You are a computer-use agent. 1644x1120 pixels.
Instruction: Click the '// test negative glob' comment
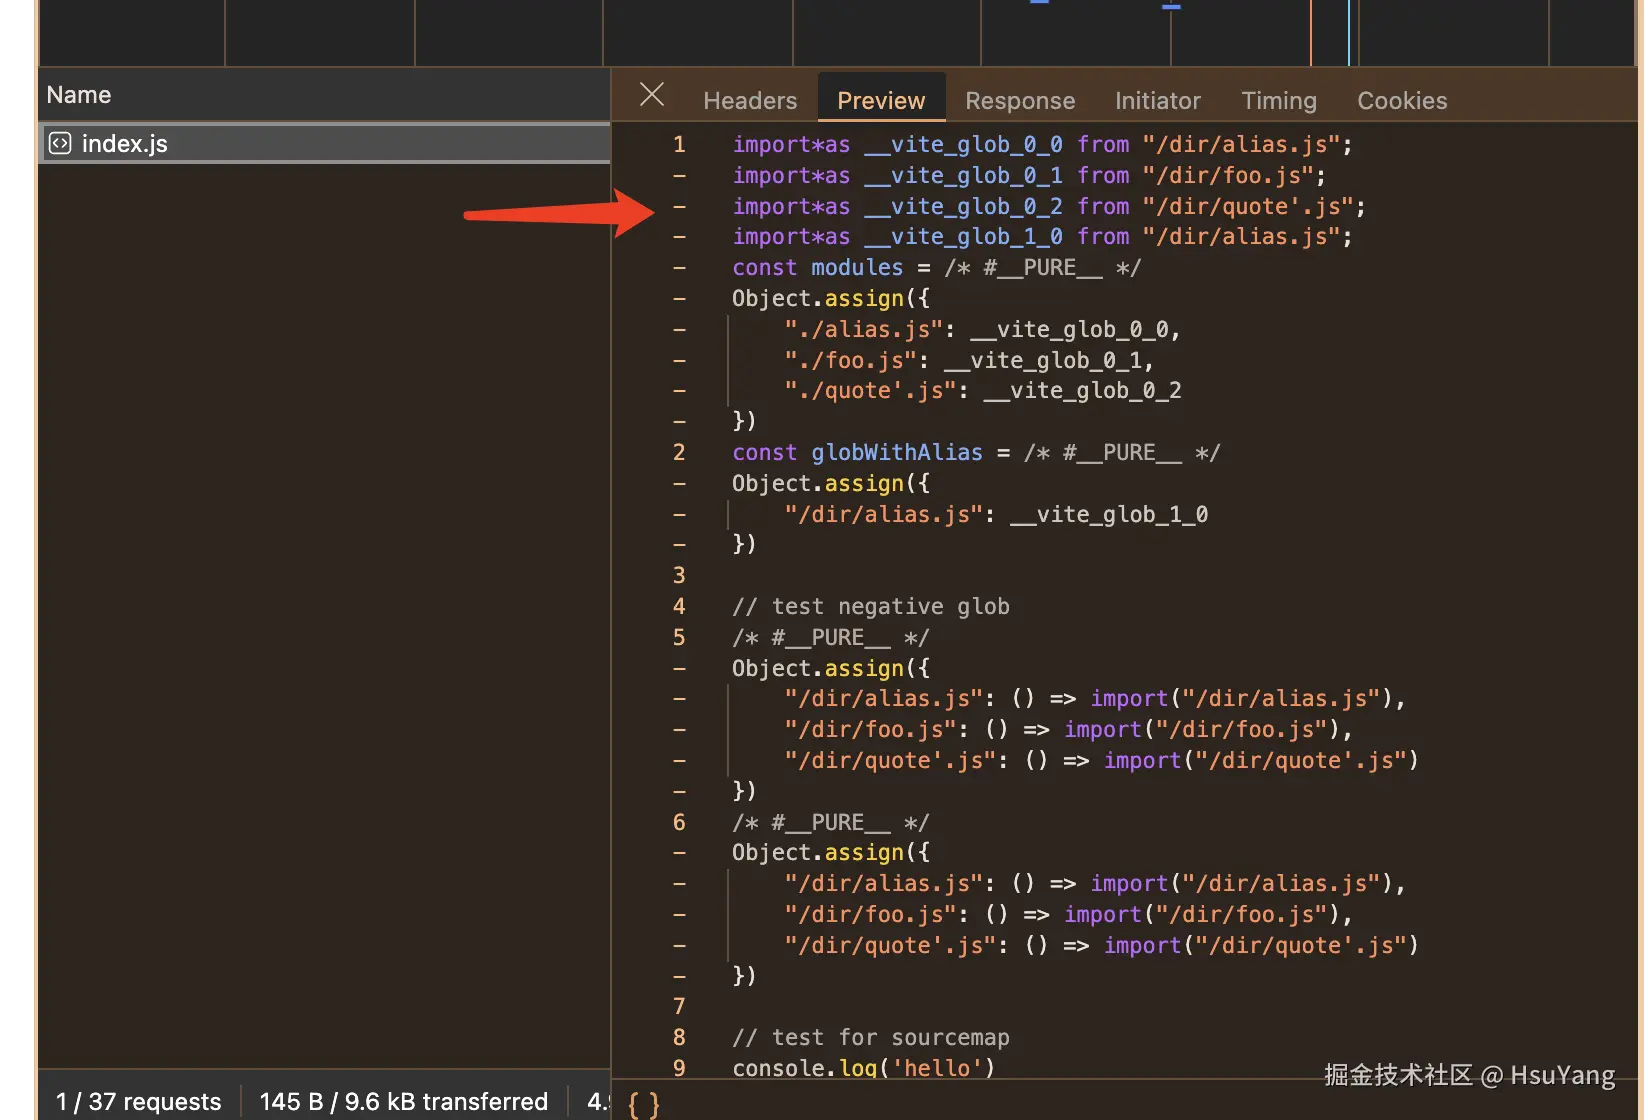coord(871,607)
